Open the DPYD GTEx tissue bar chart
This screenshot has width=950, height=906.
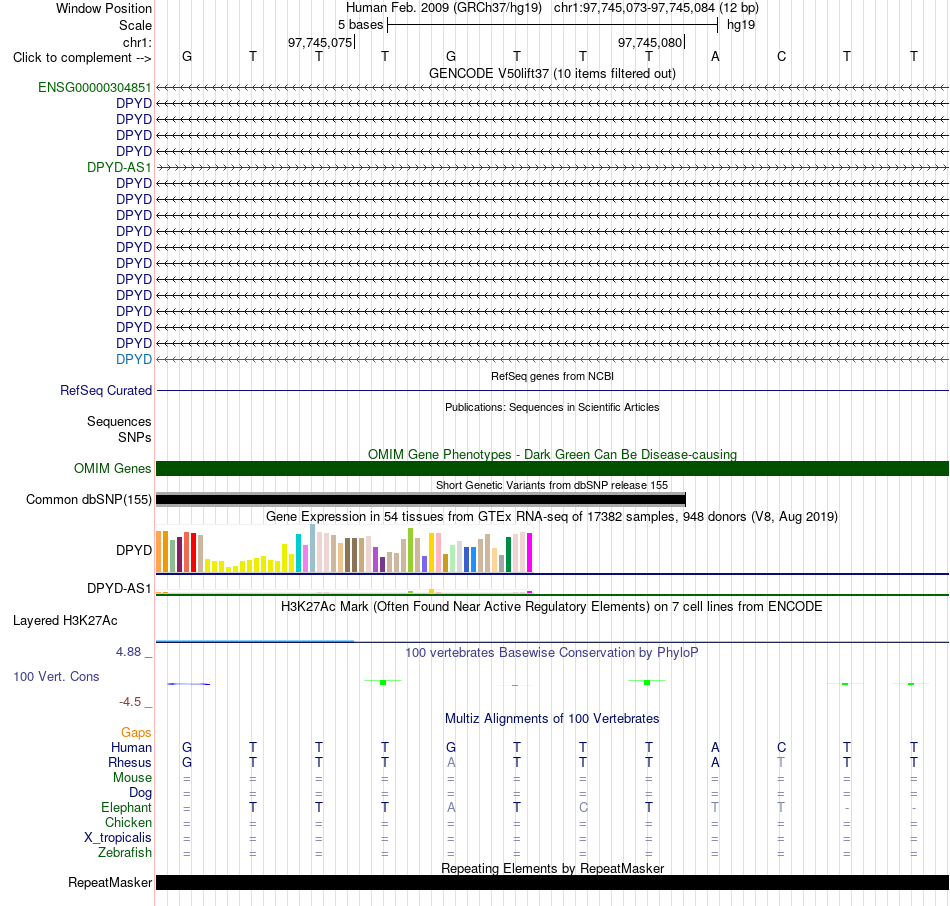[344, 548]
